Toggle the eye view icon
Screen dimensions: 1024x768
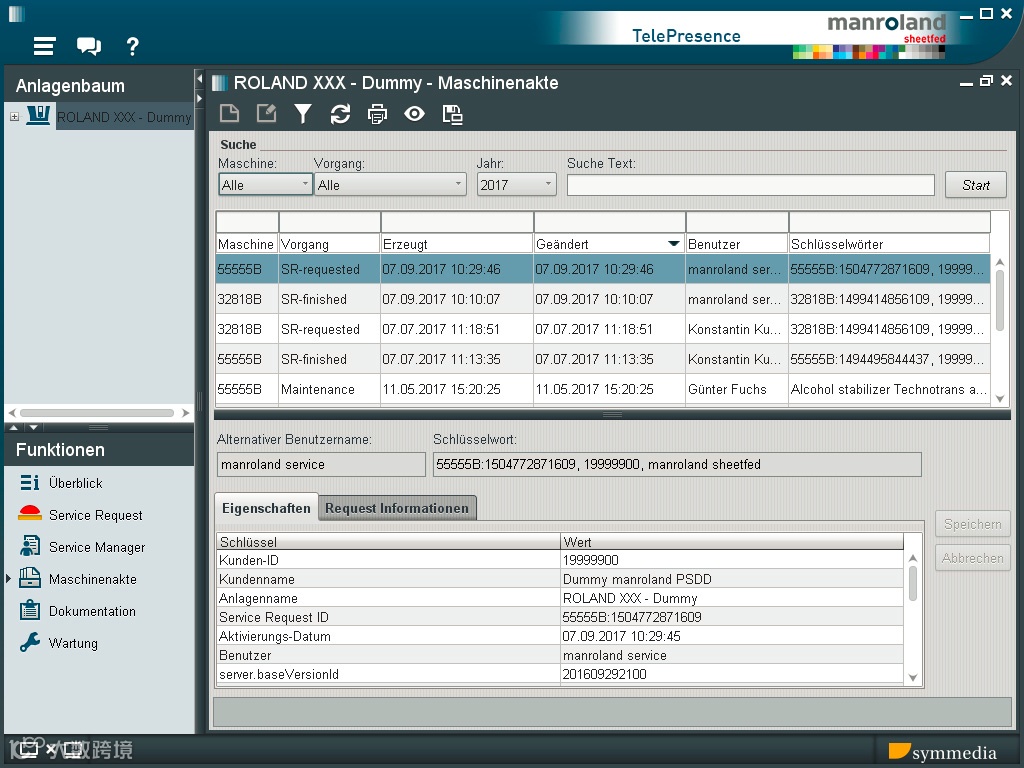pyautogui.click(x=414, y=114)
